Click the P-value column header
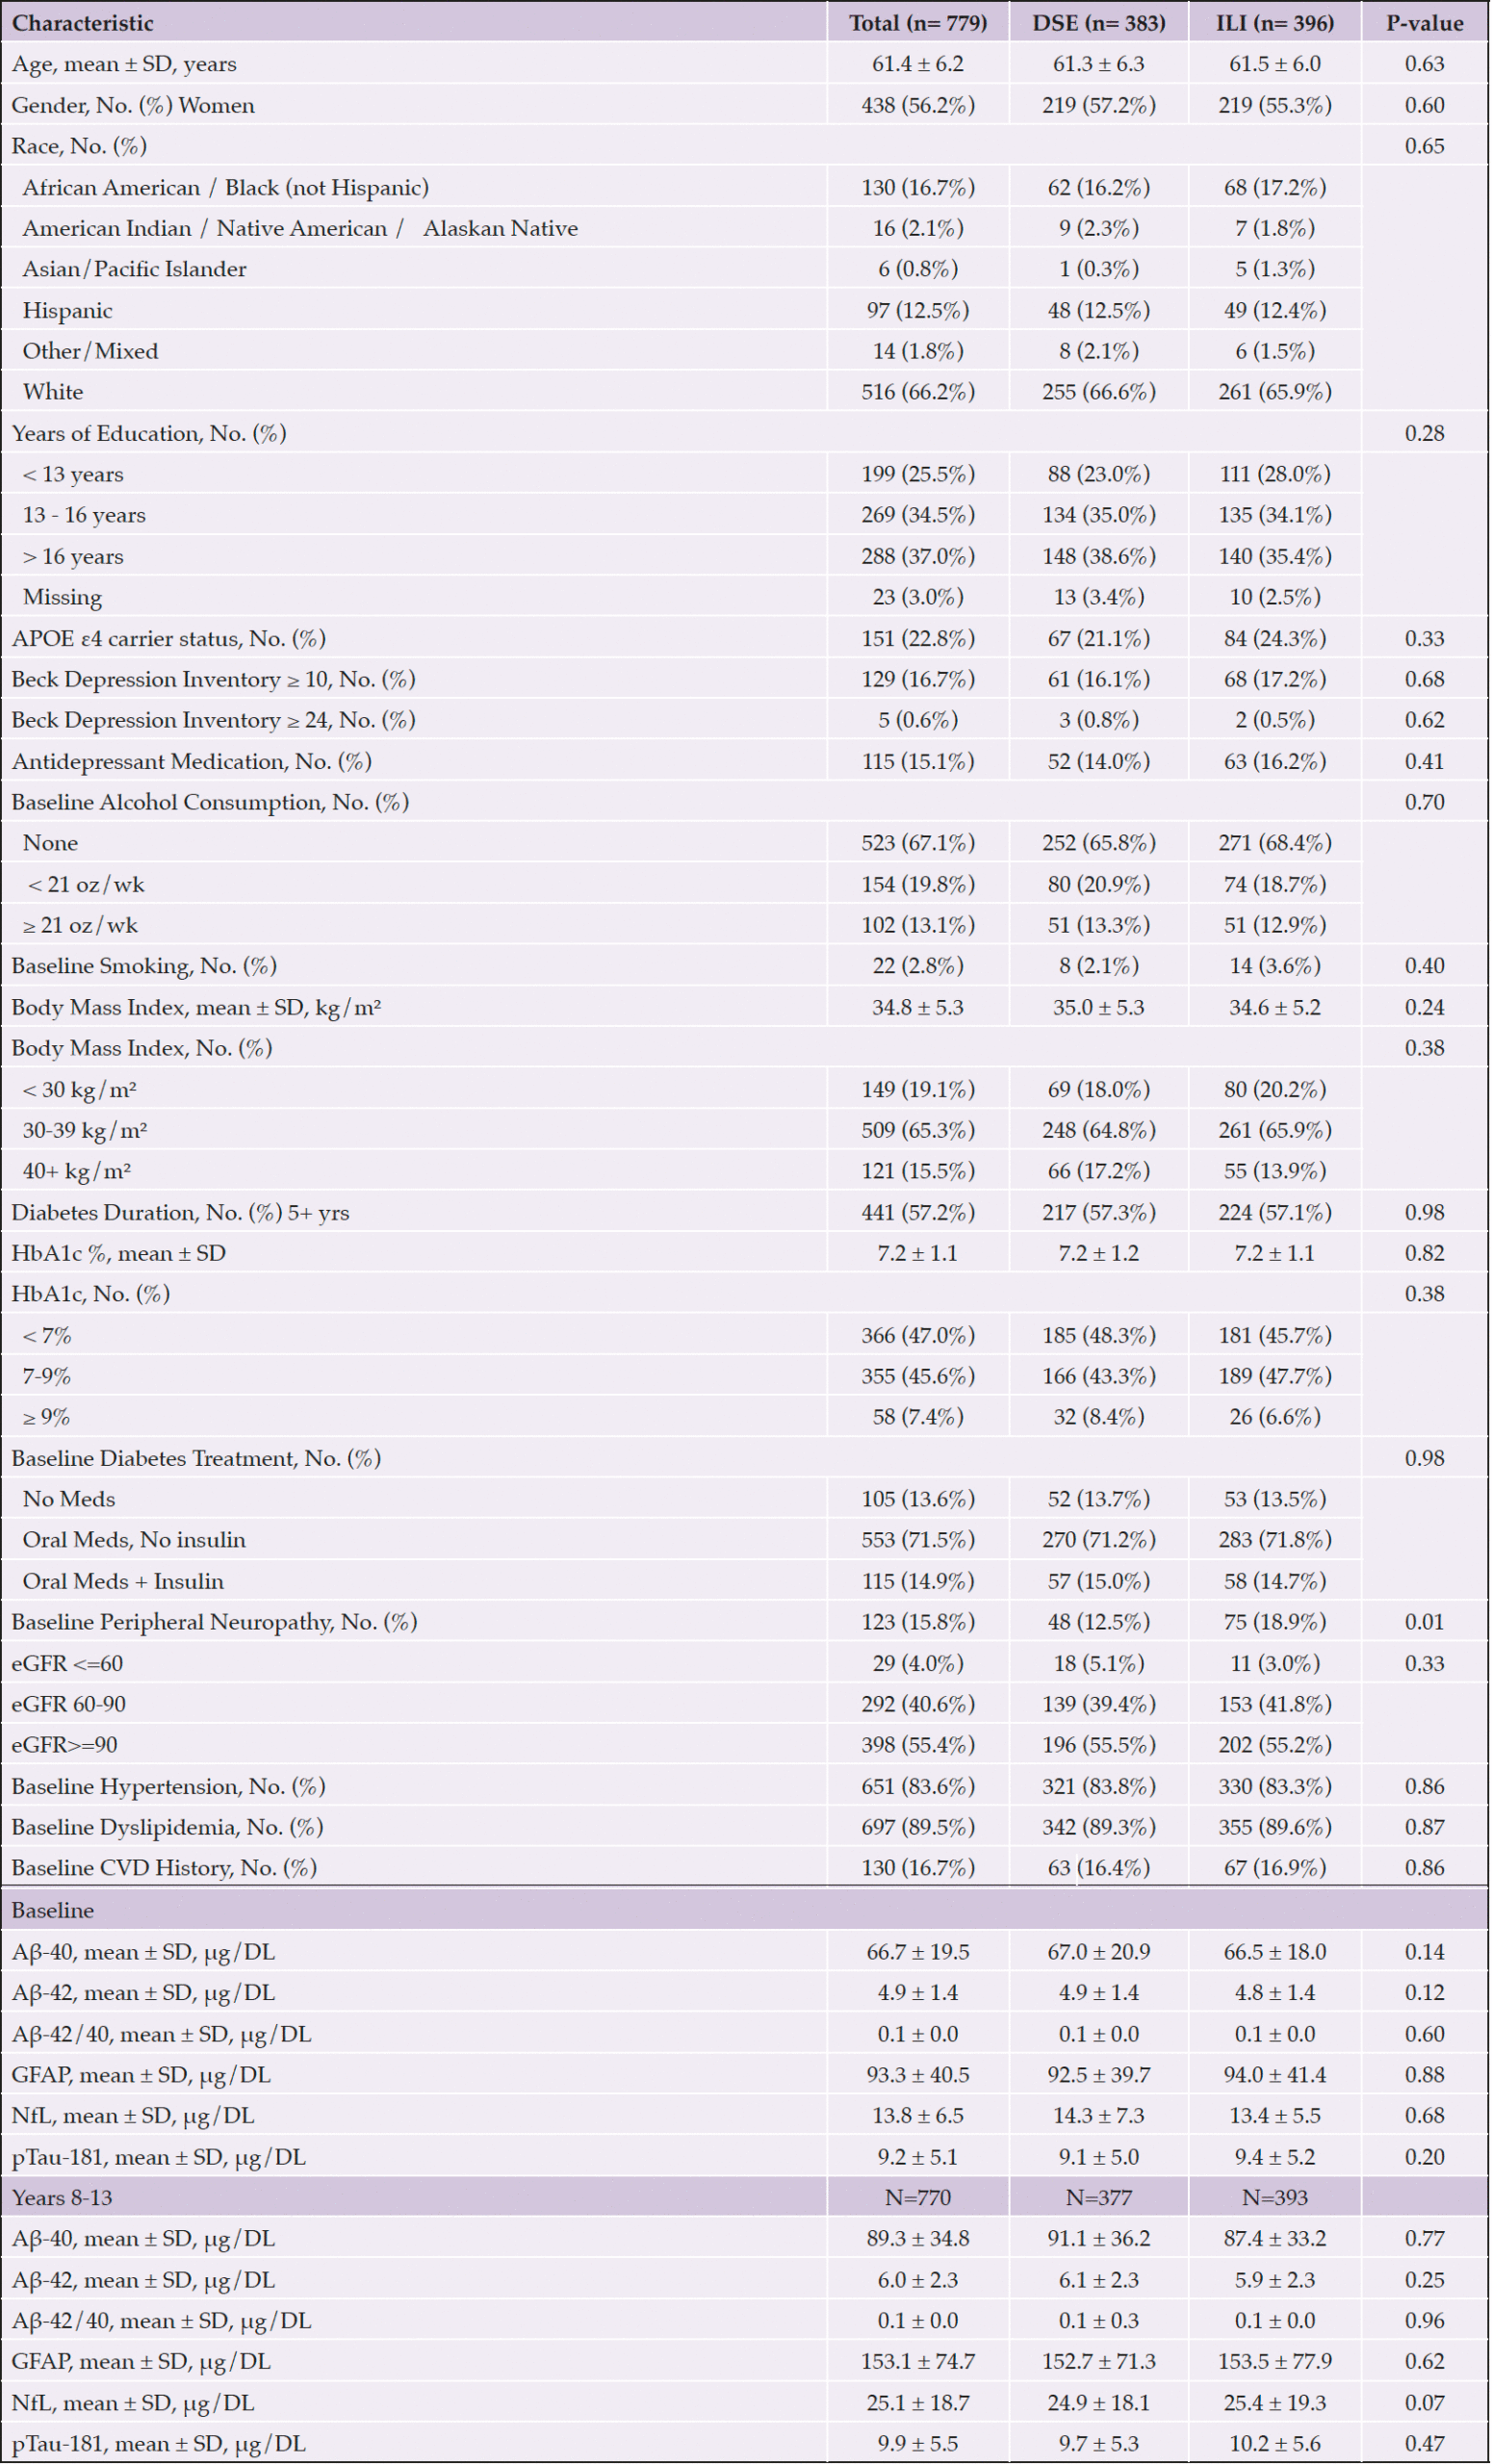 1424,23
